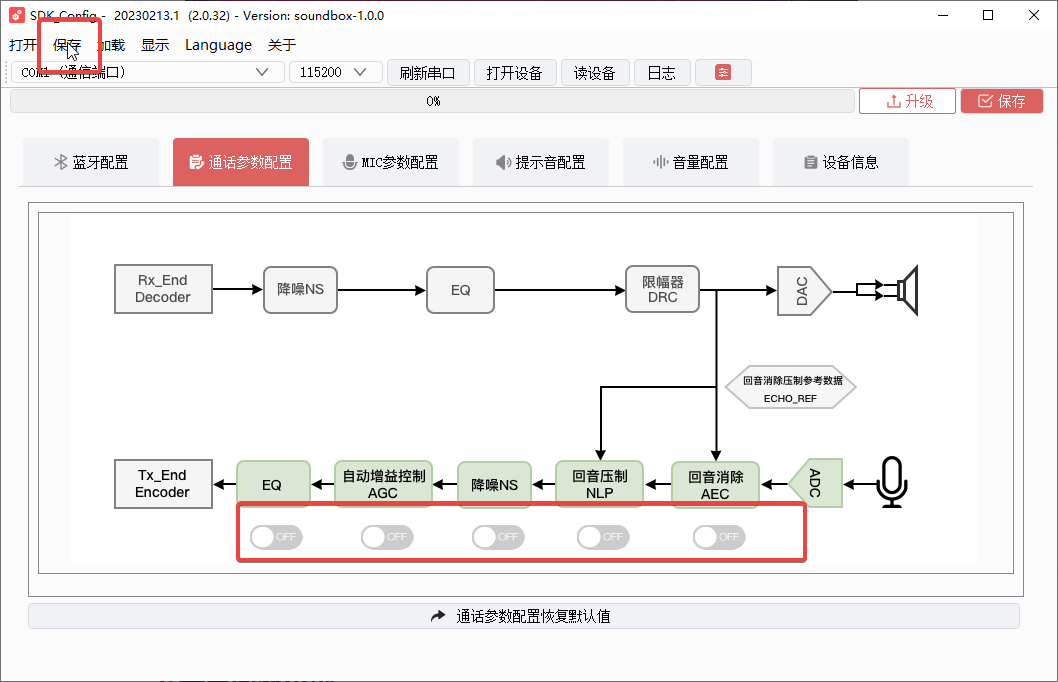
Task: Click the ECHO_REF hexagon label
Action: coord(791,389)
